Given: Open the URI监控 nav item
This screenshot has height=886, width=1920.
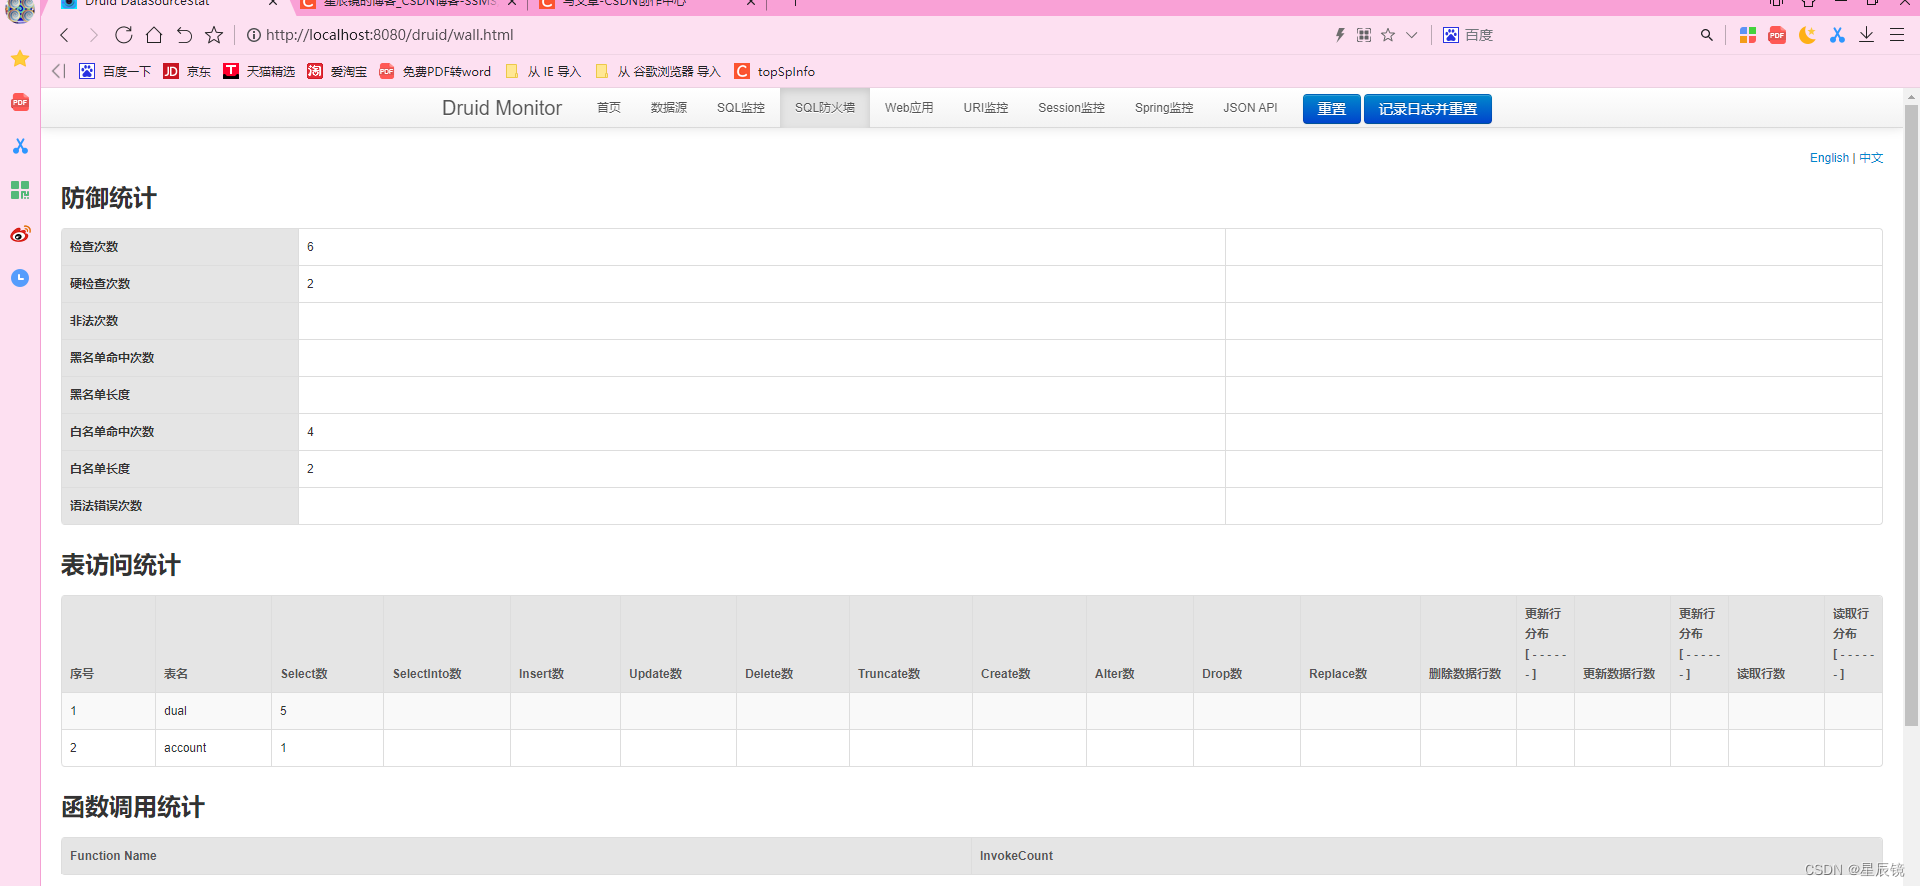Looking at the screenshot, I should (986, 108).
